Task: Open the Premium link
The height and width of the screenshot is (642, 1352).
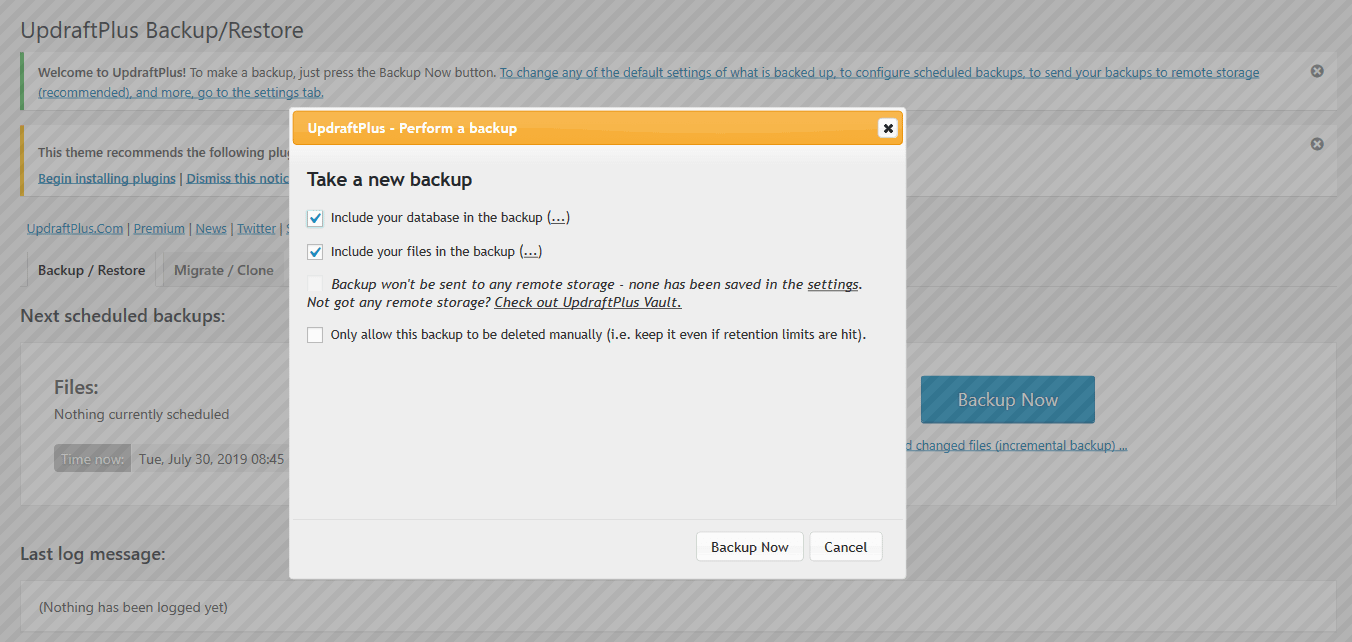Action: (x=159, y=228)
